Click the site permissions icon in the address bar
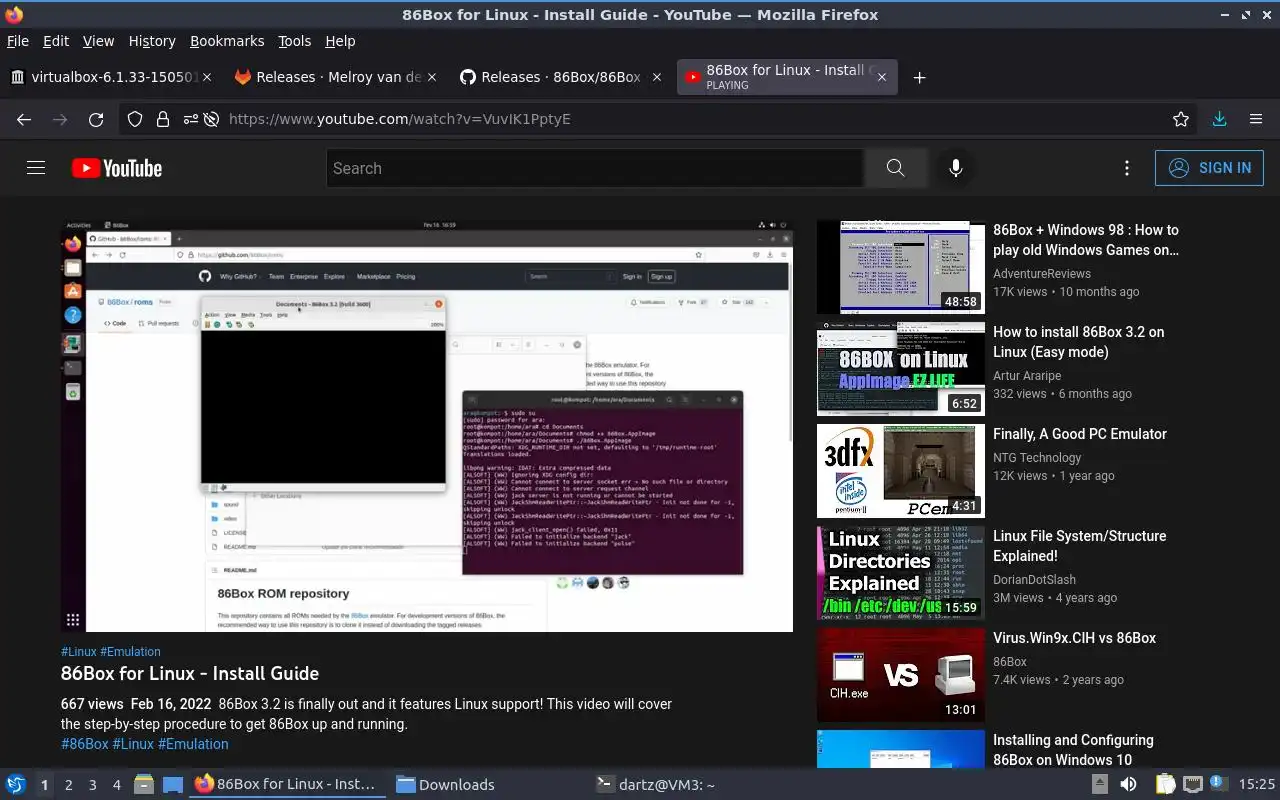Screen dimensions: 1280x800 (x=189, y=119)
